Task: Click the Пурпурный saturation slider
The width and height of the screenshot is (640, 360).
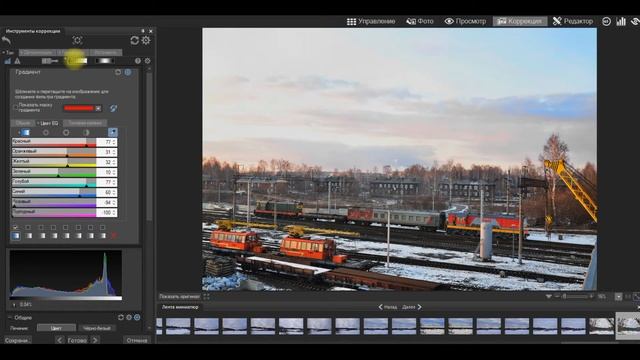Action: tap(54, 213)
